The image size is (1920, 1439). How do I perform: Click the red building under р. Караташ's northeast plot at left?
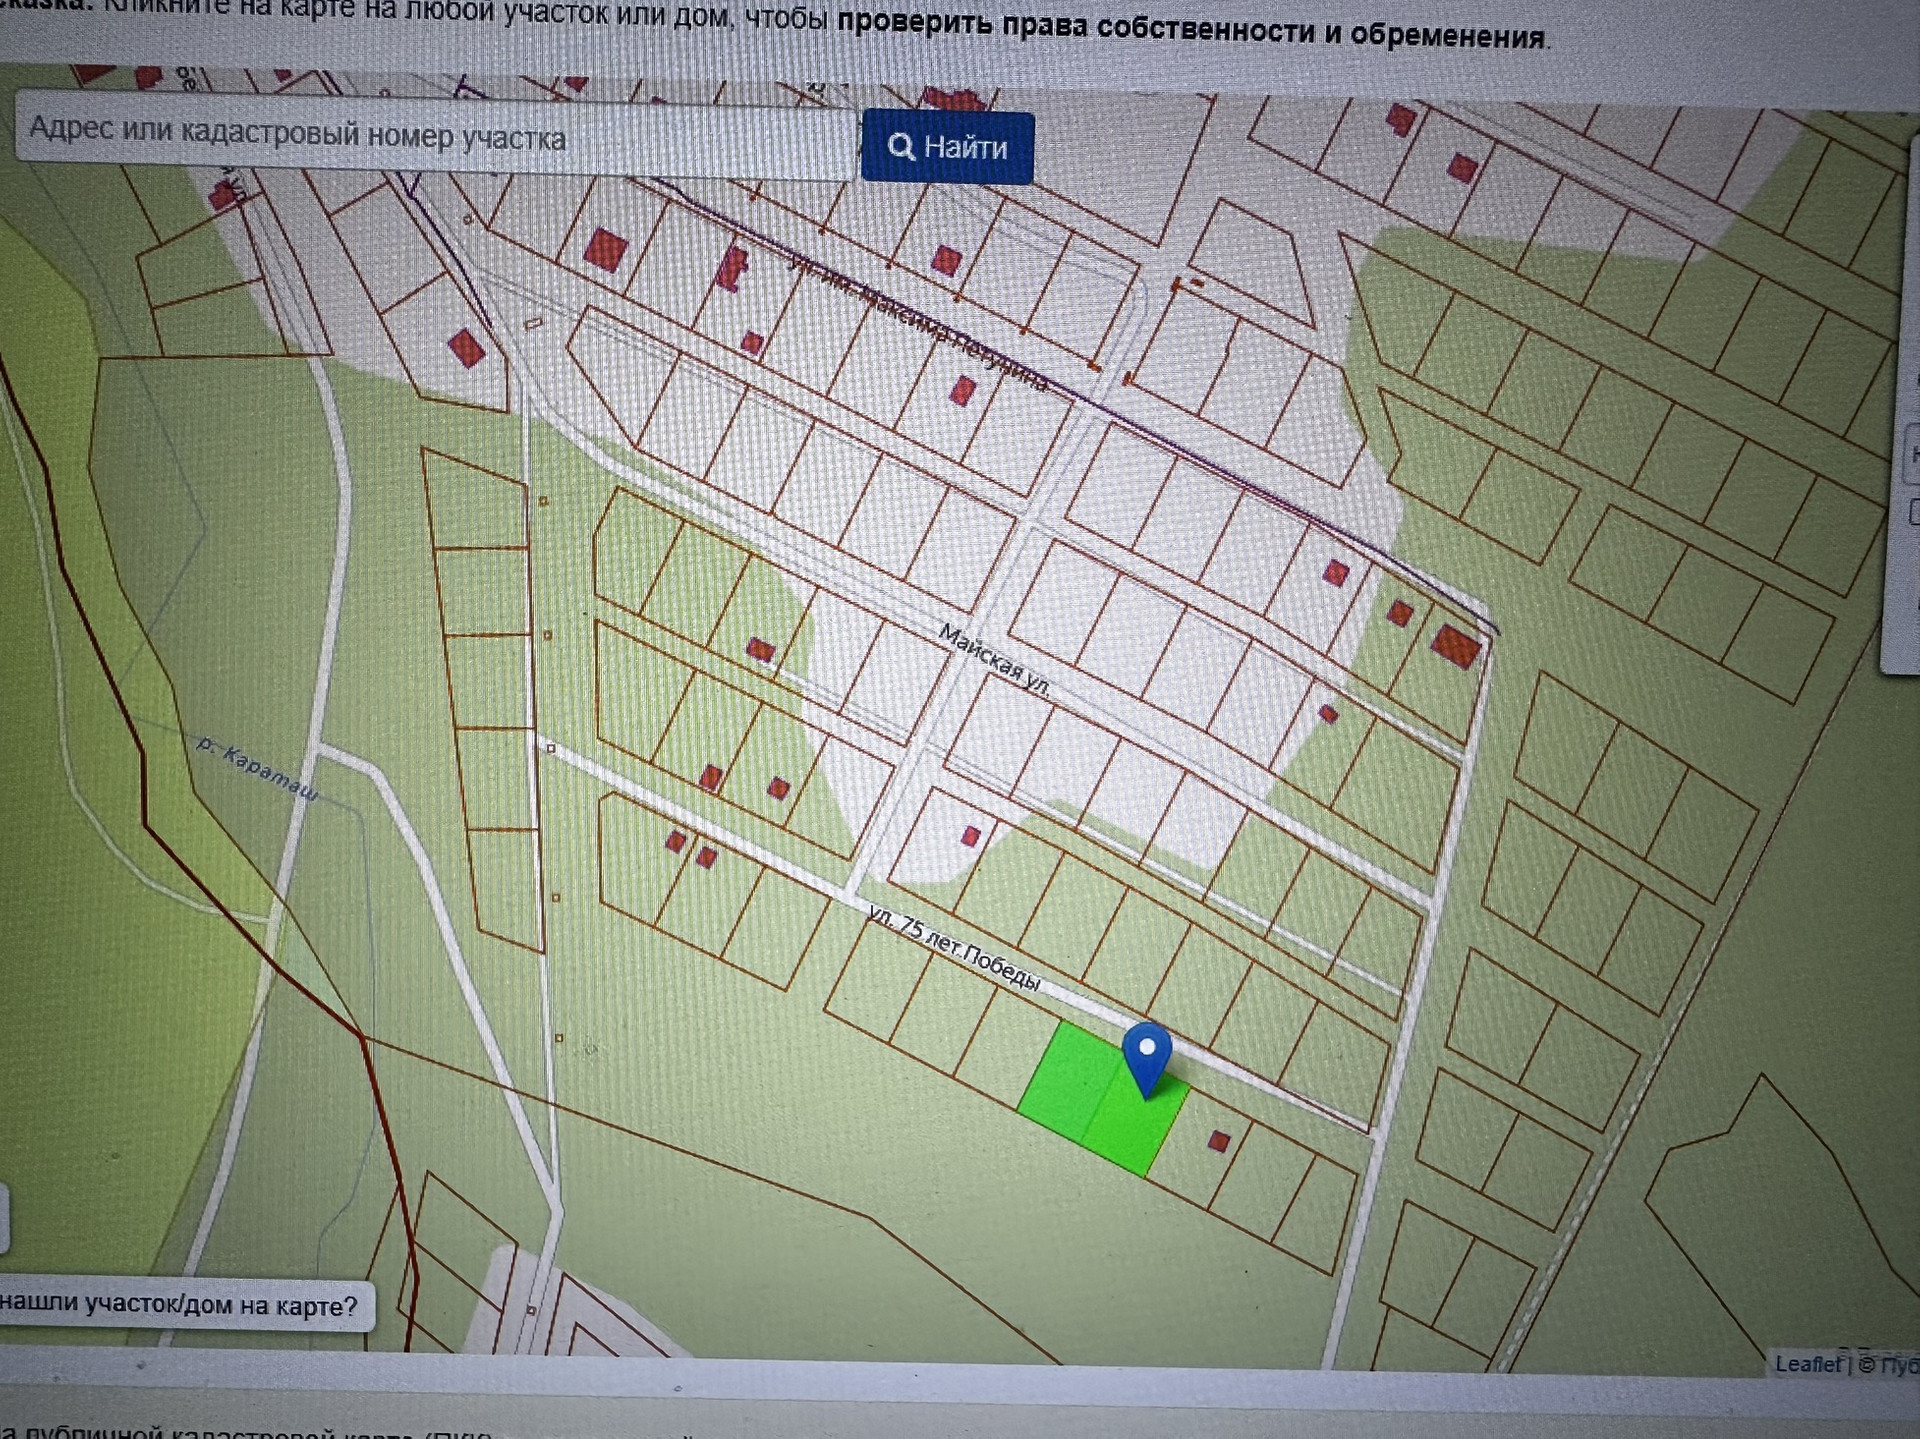(x=466, y=348)
